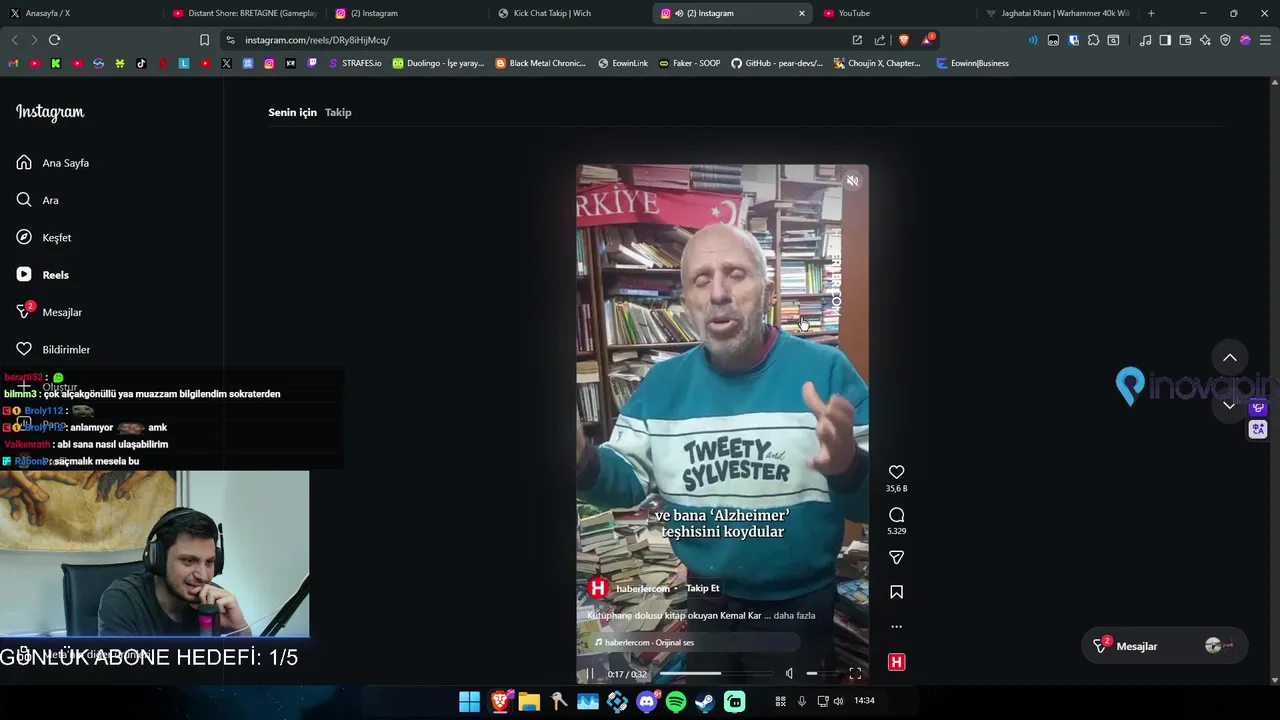Screen dimensions: 1280x720
Task: Open Discord from taskbar
Action: coord(647,702)
